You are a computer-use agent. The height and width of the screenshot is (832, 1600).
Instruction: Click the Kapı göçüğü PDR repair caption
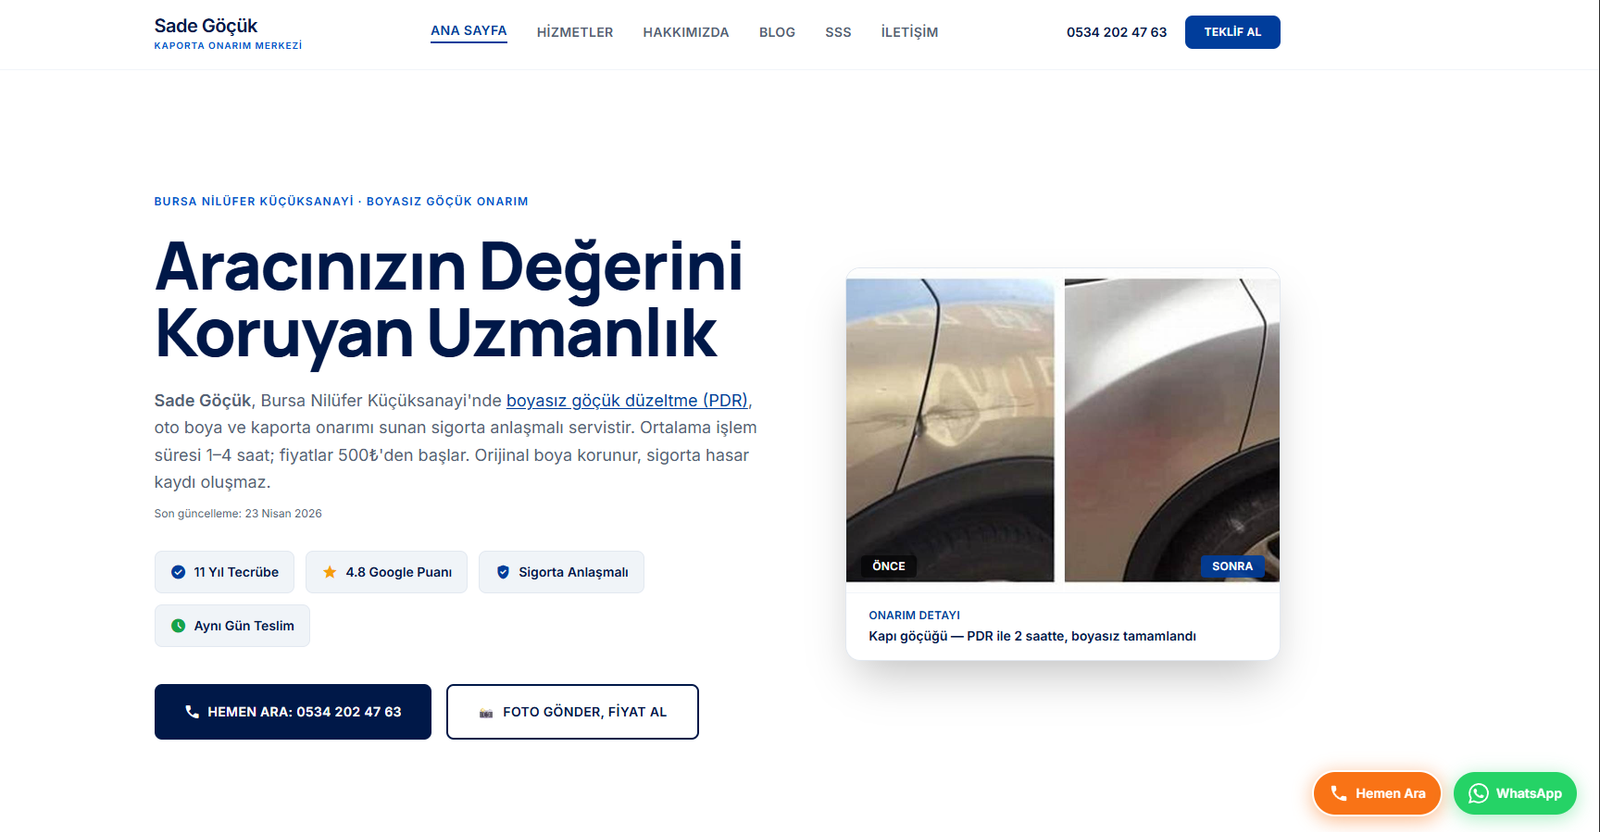(1032, 636)
